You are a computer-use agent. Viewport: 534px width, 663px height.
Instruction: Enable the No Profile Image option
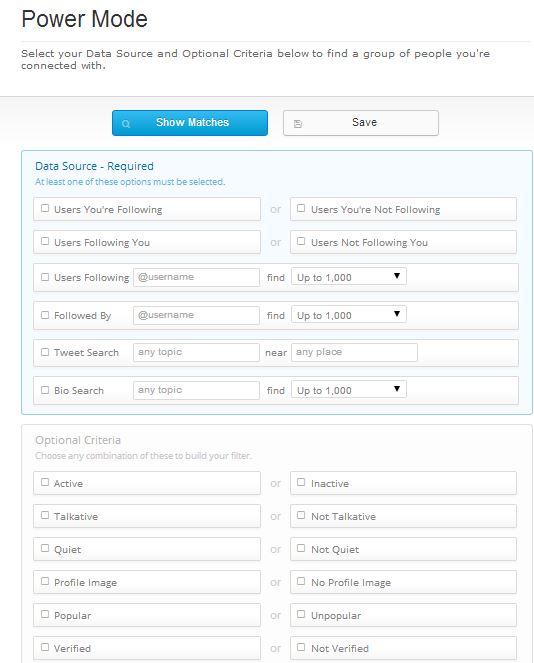301,581
